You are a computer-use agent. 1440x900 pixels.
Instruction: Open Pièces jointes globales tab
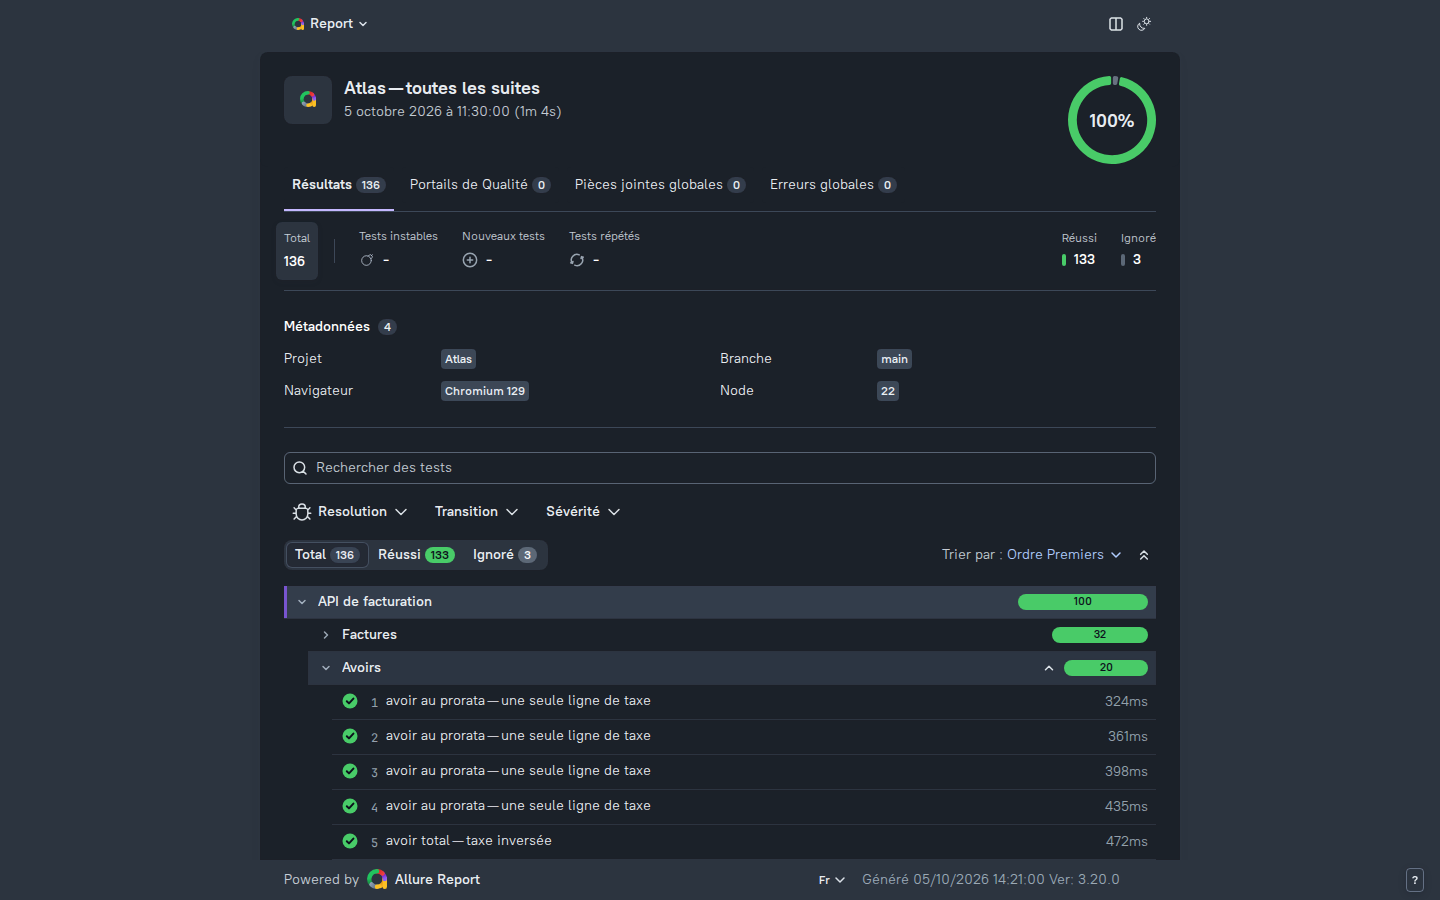coord(660,185)
